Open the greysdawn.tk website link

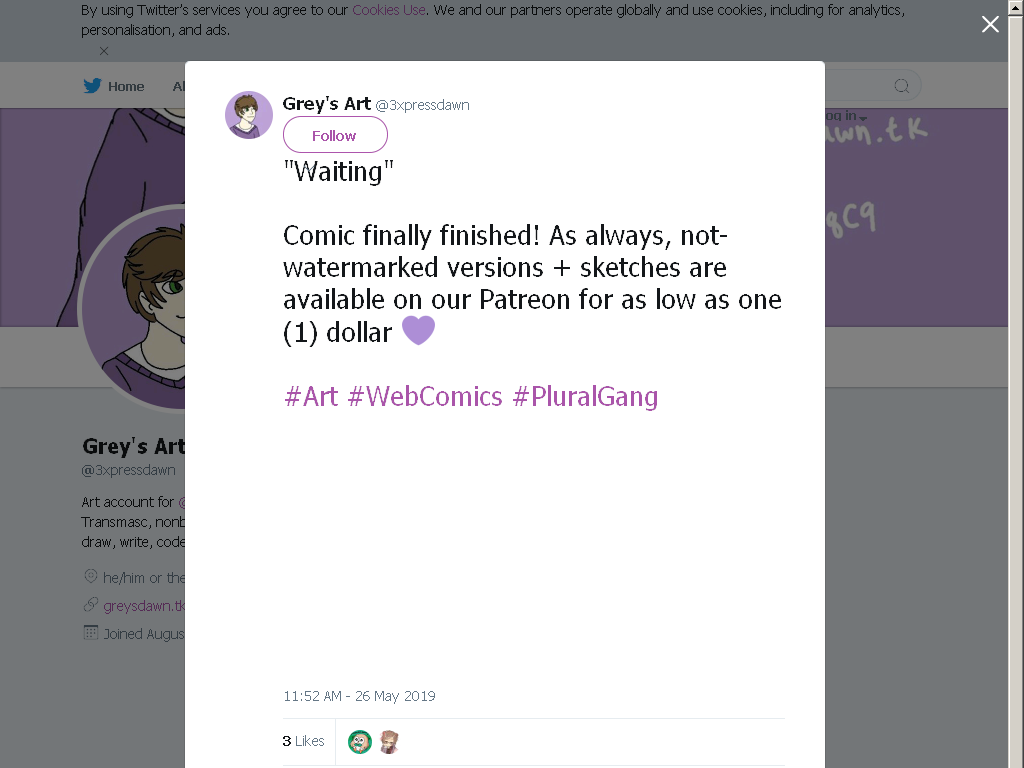144,606
